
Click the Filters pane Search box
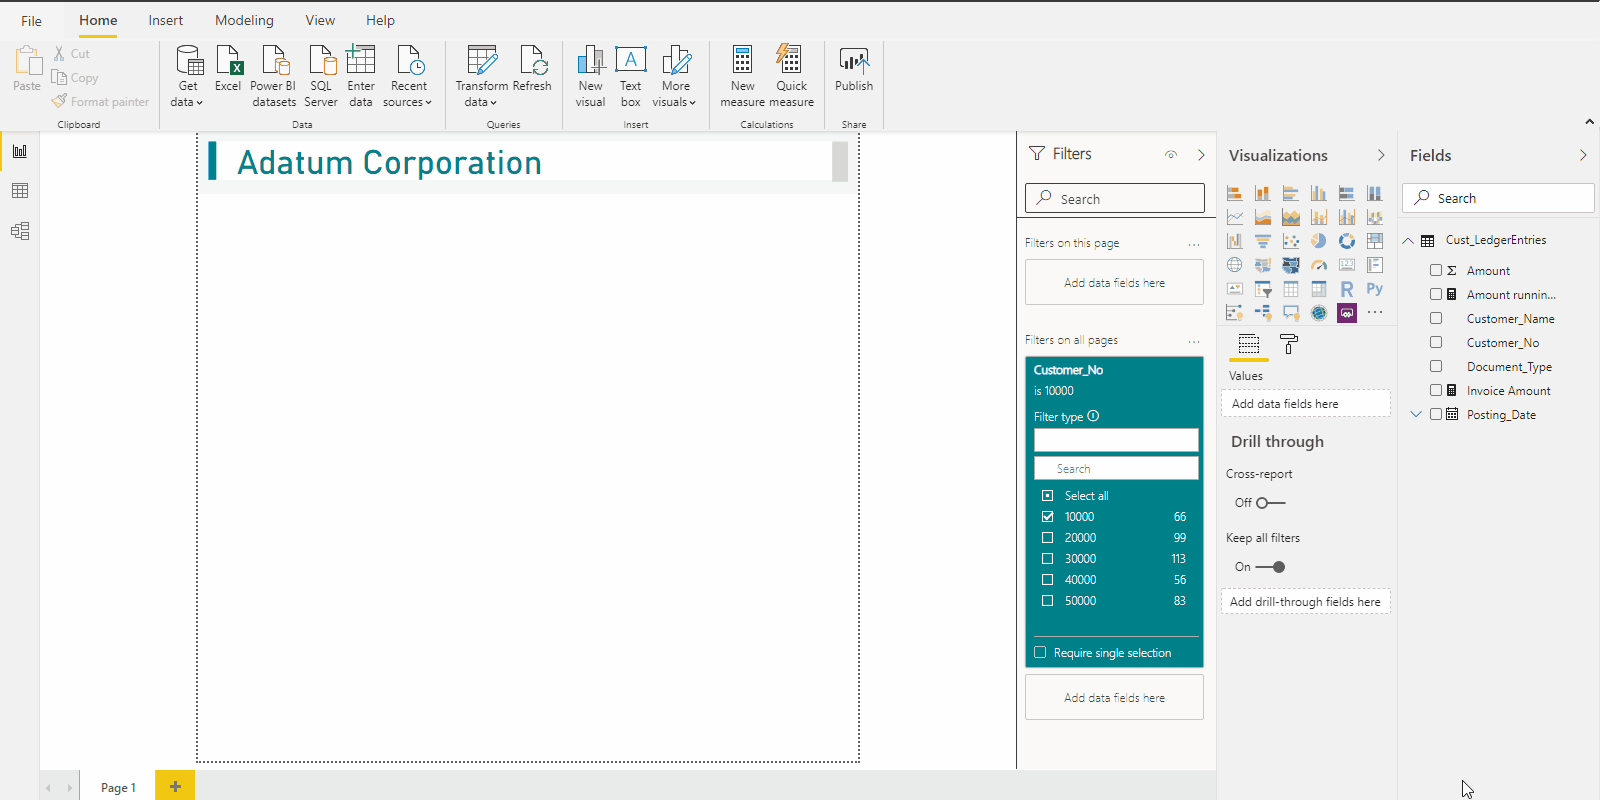tap(1115, 198)
